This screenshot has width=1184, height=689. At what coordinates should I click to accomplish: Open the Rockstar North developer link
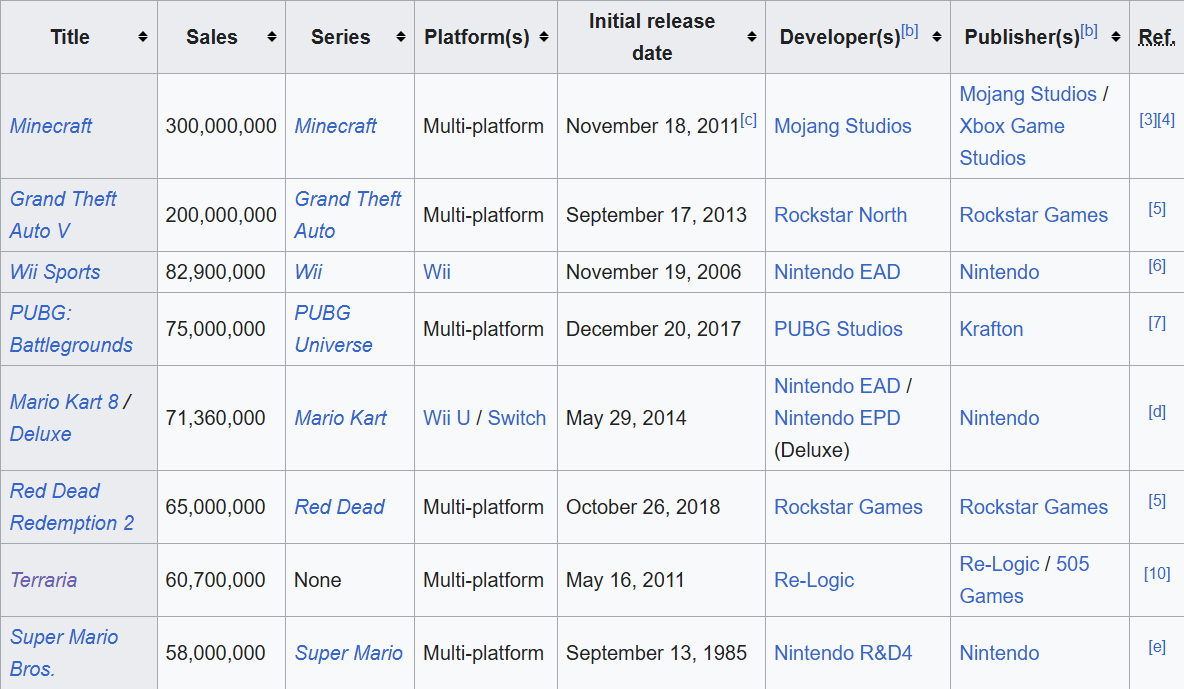click(840, 215)
